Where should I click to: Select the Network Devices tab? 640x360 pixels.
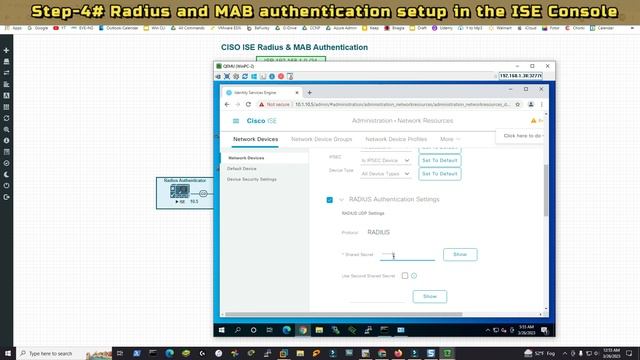[256, 139]
